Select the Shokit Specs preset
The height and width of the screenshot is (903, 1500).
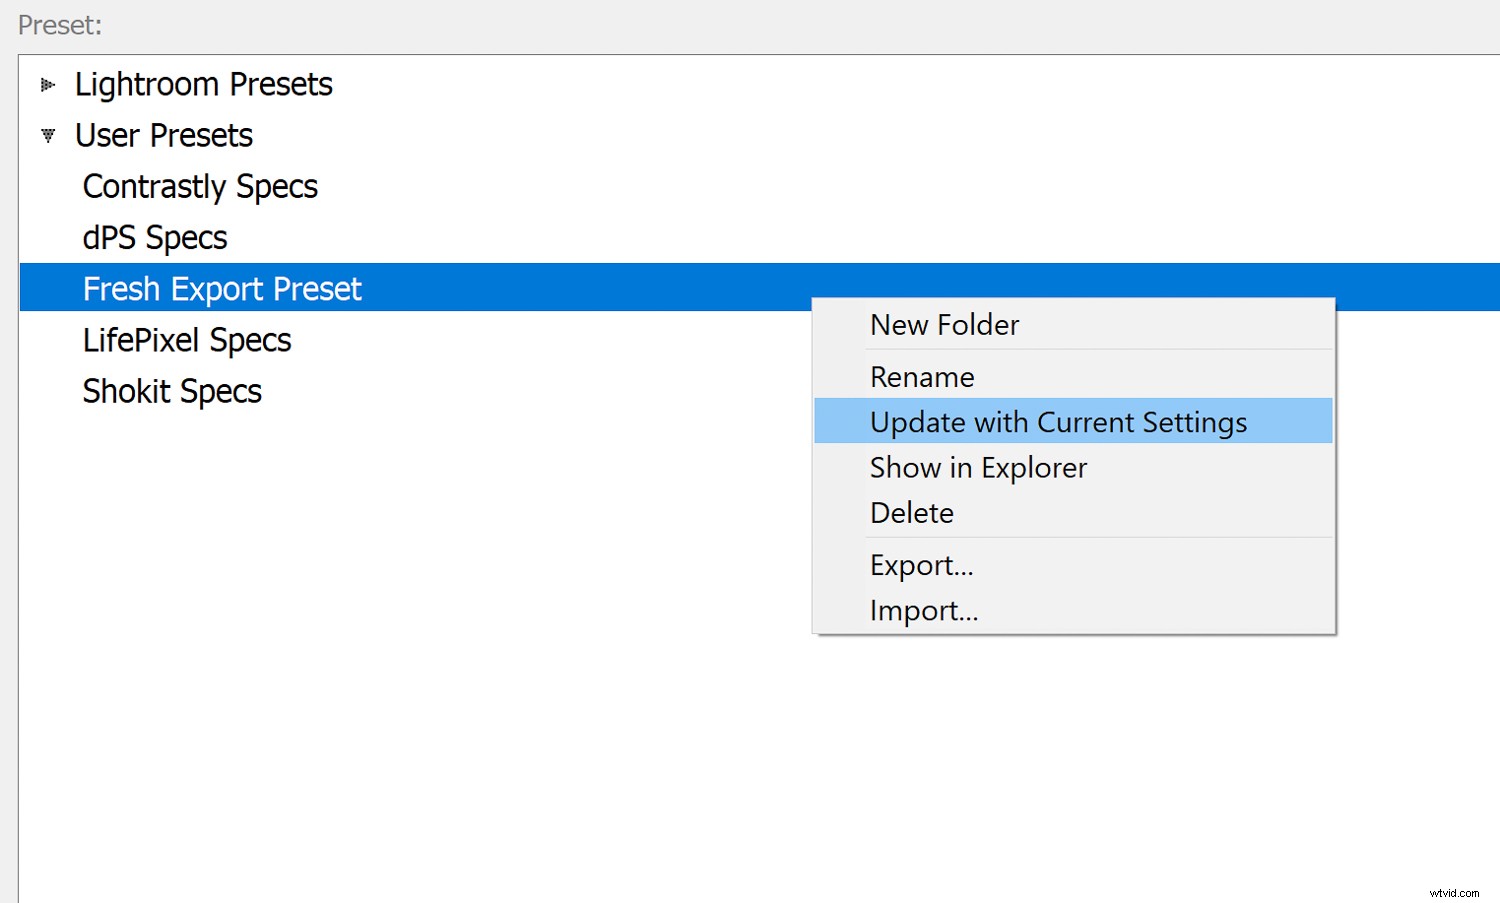[172, 391]
